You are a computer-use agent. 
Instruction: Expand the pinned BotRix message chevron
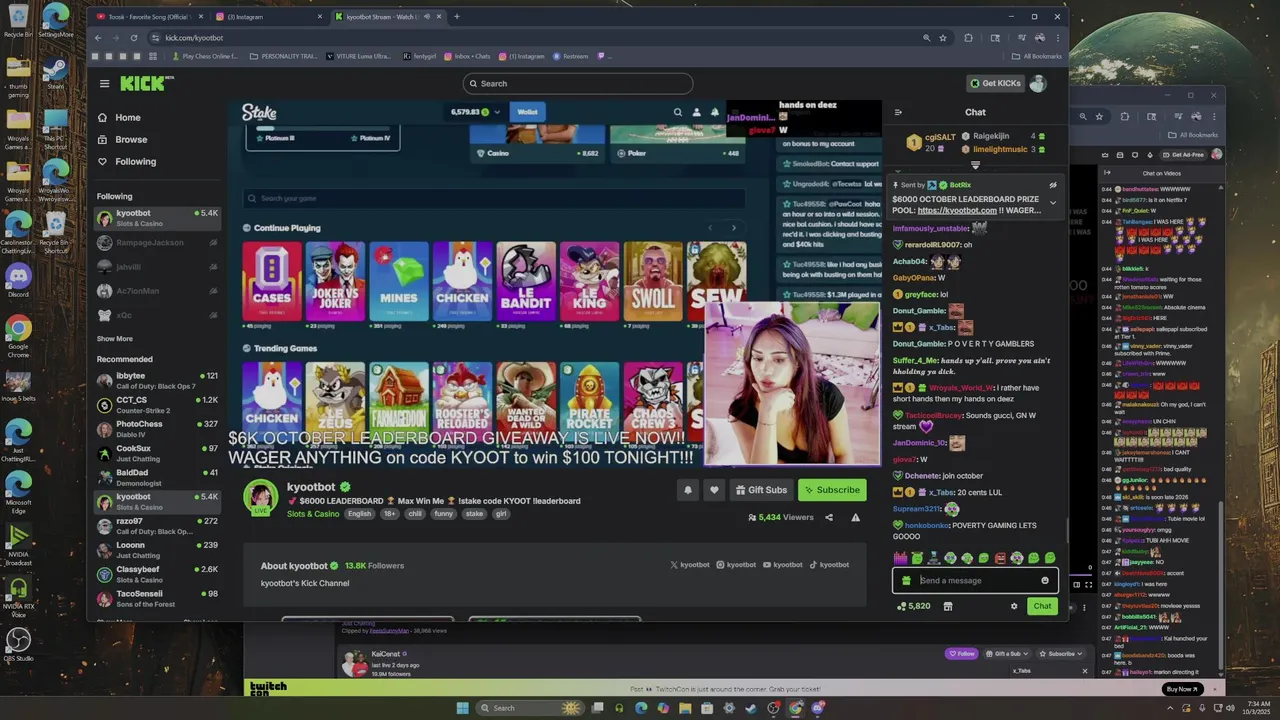point(1053,203)
